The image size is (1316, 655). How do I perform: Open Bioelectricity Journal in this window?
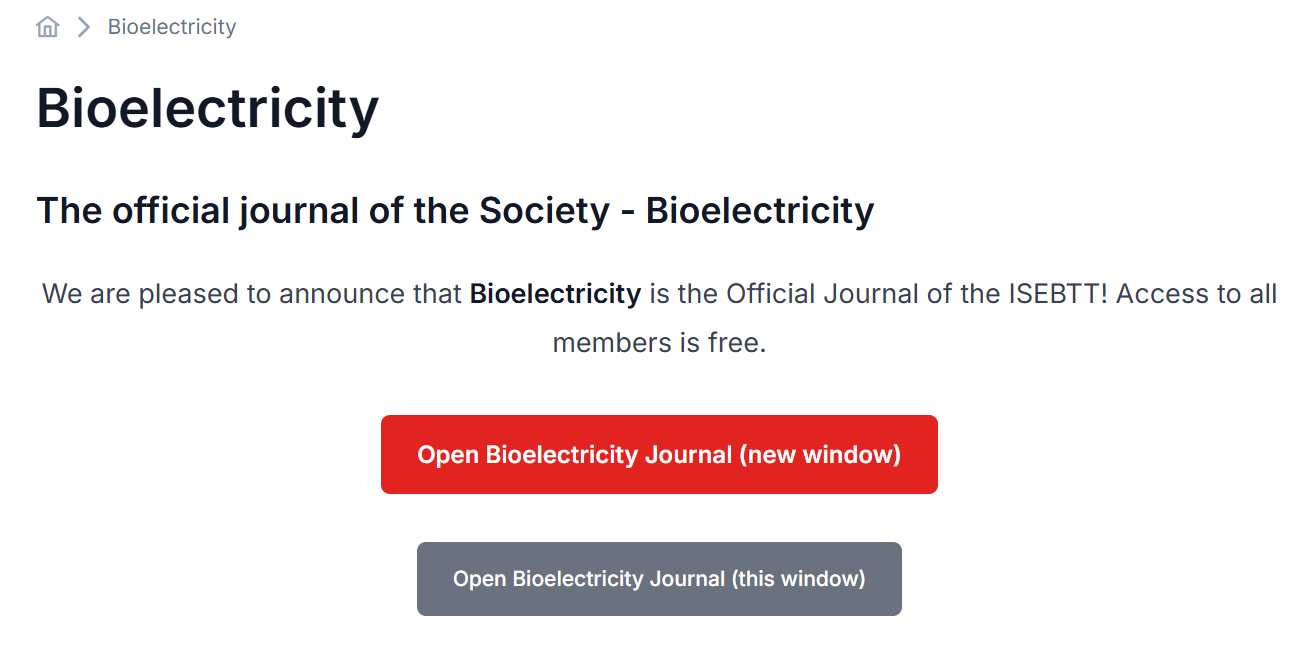(x=659, y=579)
